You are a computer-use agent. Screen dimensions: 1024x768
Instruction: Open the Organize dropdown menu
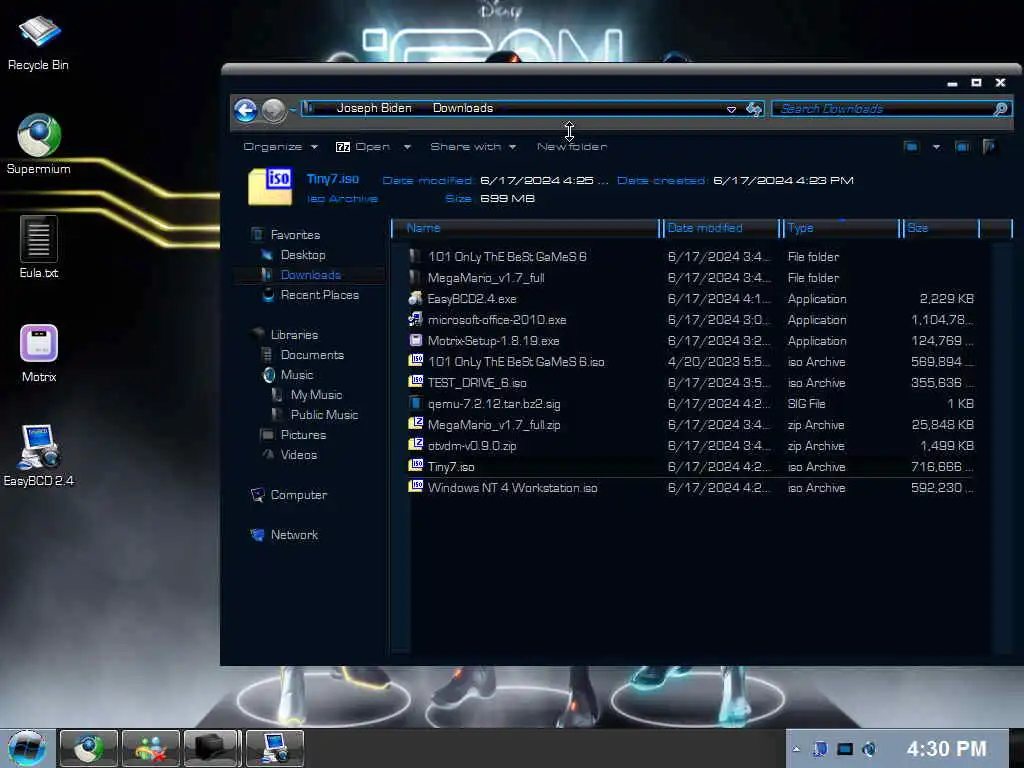point(280,147)
